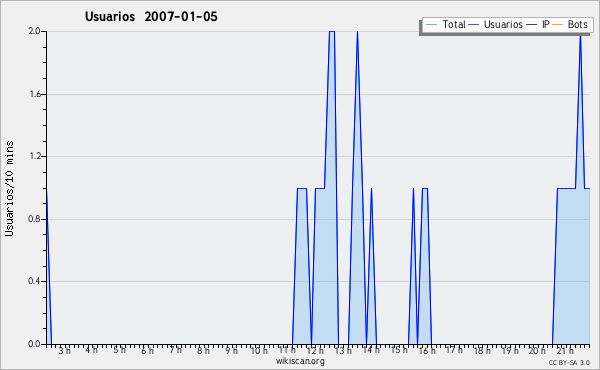Click the y-axis value 0.0
This screenshot has width=600, height=370.
[x=34, y=344]
